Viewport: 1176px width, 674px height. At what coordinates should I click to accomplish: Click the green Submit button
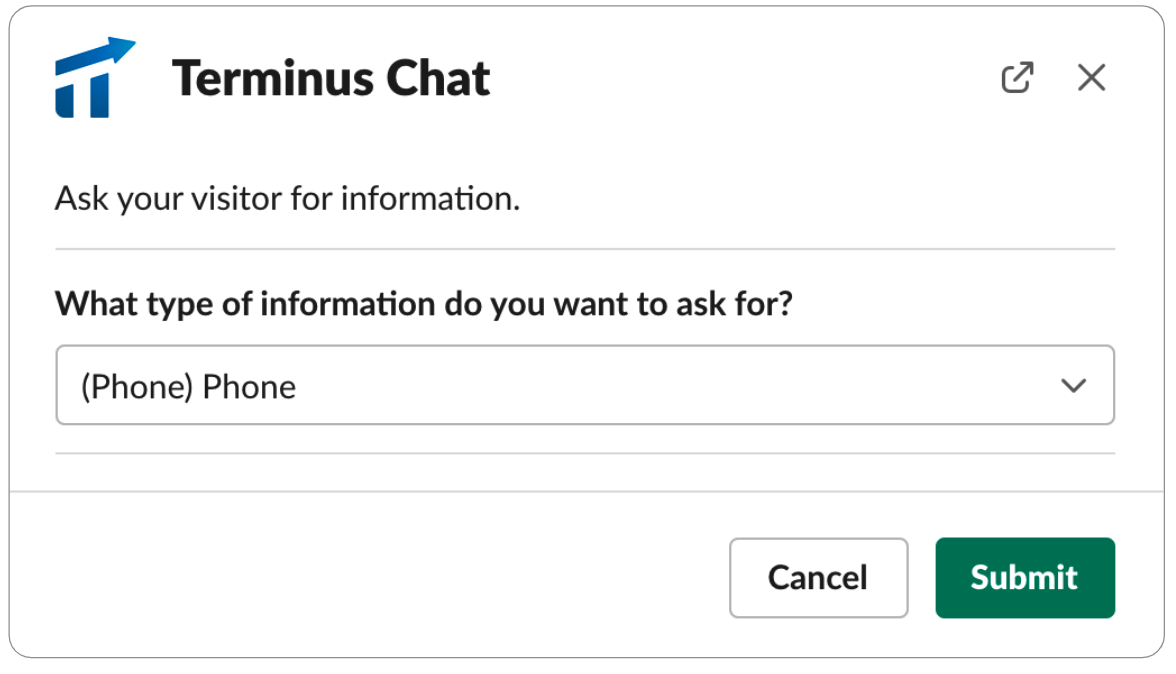click(1024, 577)
